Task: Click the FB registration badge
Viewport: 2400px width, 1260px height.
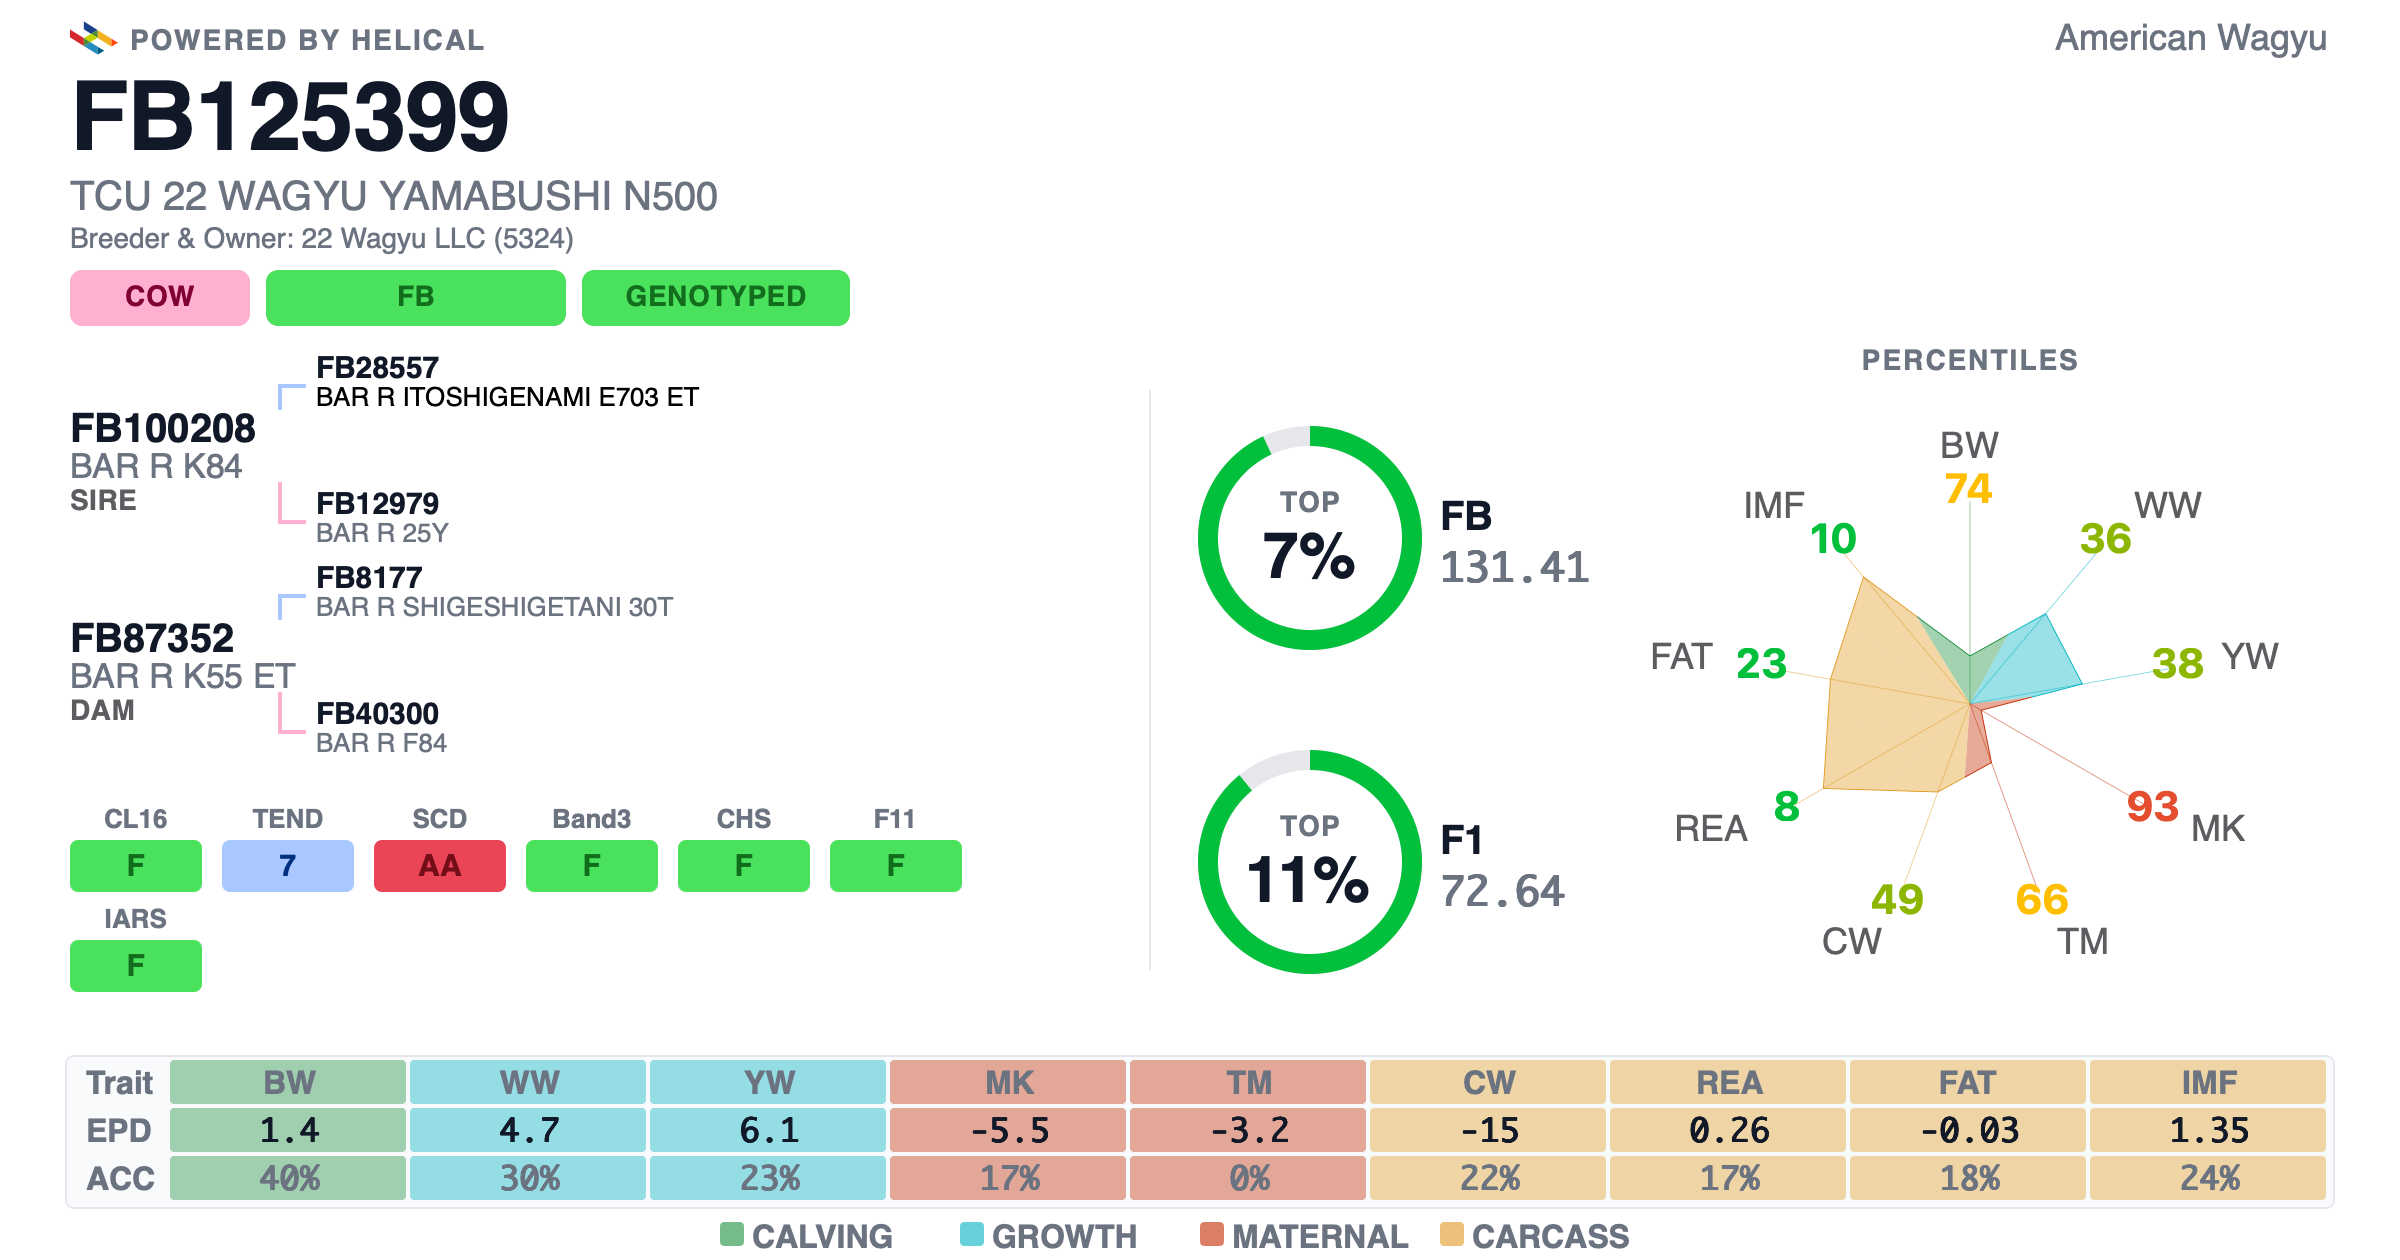Action: [416, 297]
